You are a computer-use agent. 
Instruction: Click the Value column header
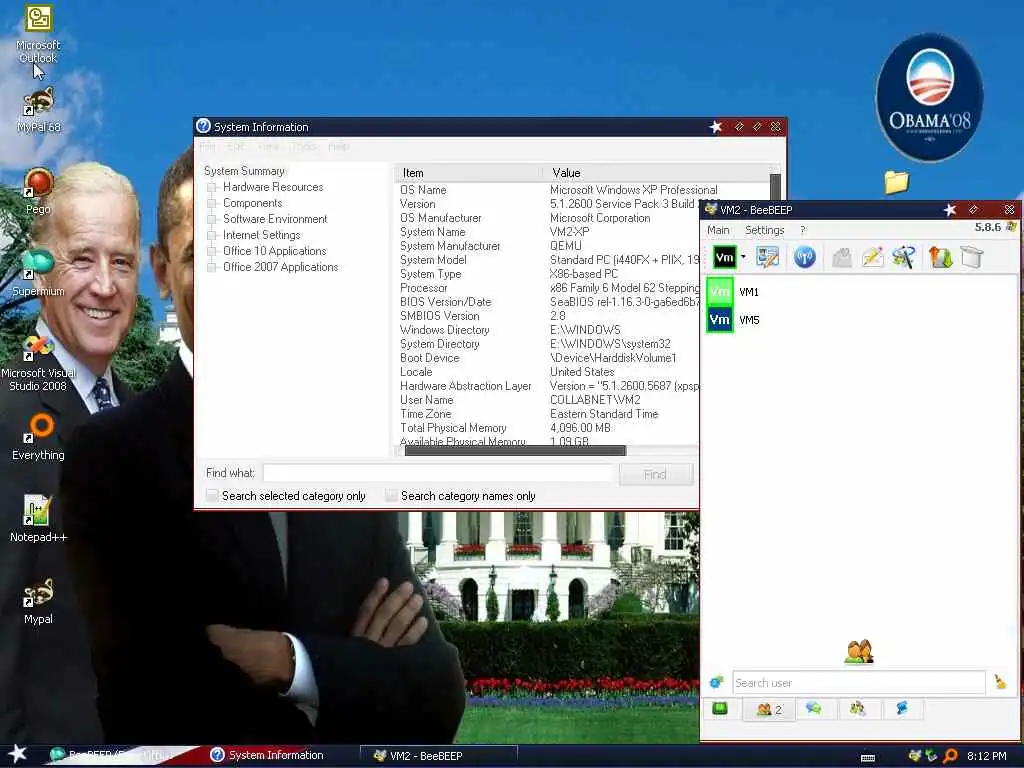pos(655,173)
